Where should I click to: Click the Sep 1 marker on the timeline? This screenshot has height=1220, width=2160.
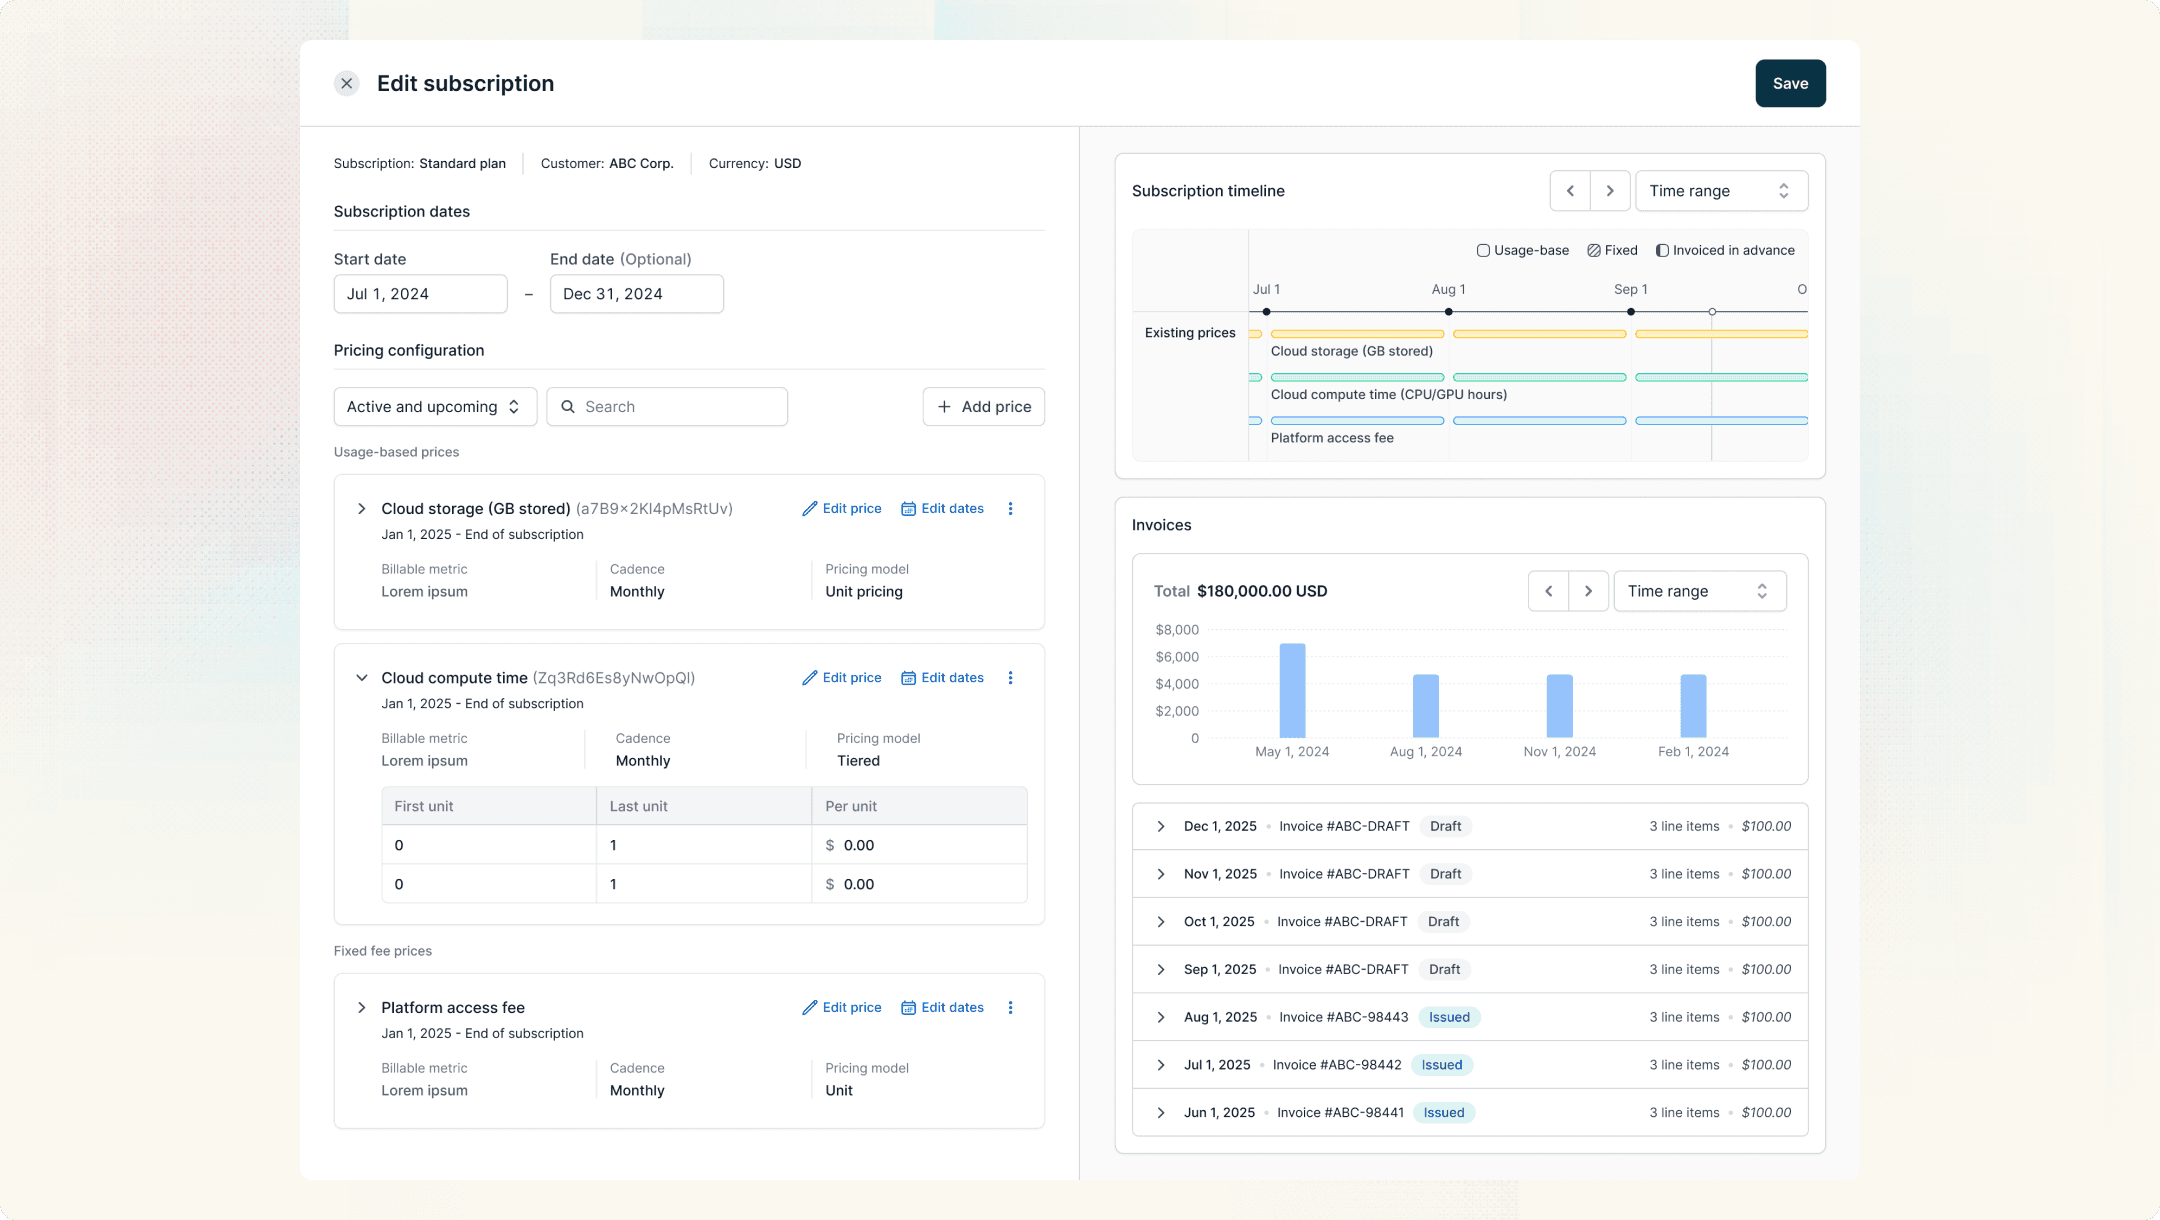point(1631,312)
